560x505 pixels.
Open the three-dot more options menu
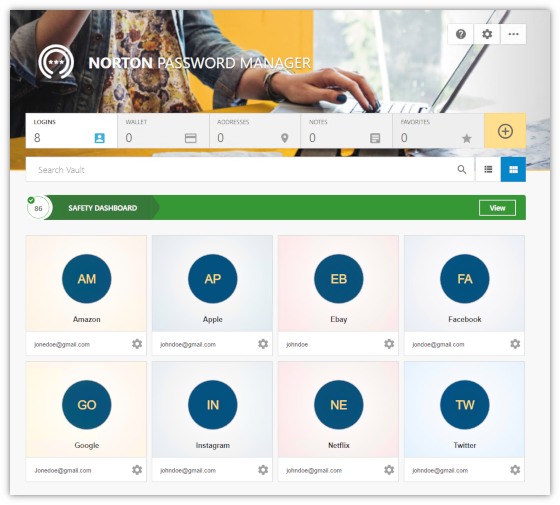tap(513, 34)
